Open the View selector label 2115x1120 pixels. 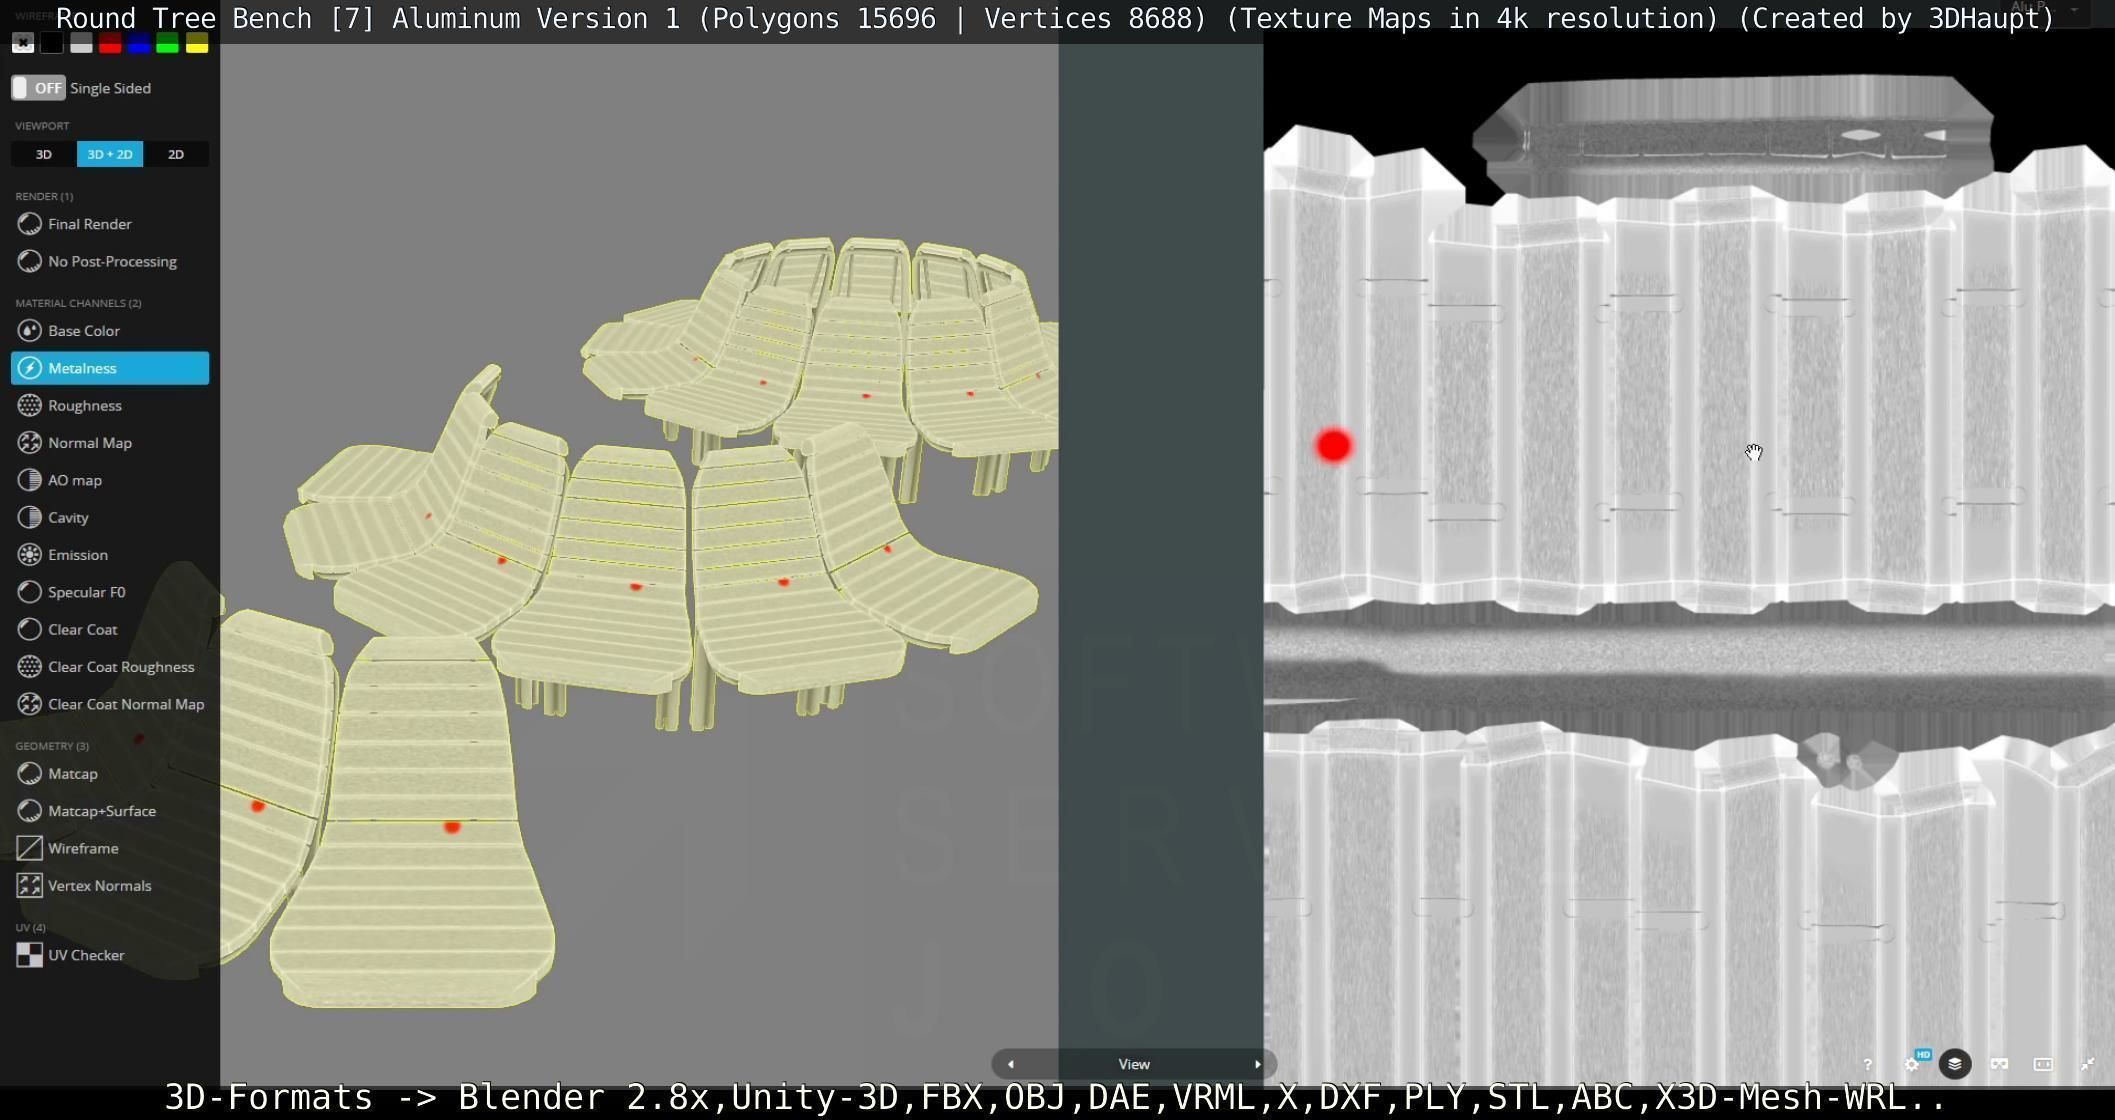pos(1133,1064)
